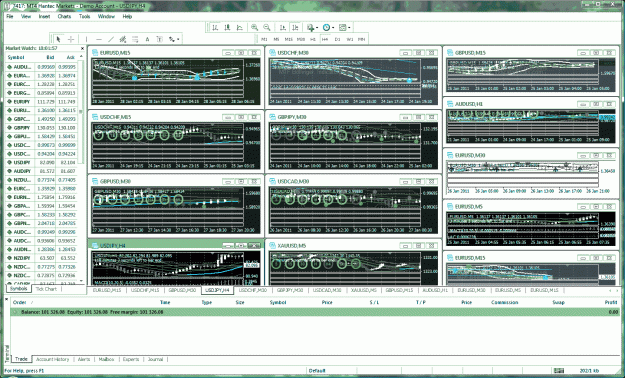Set timeframe to M1
This screenshot has height=378, width=625.
[x=264, y=39]
